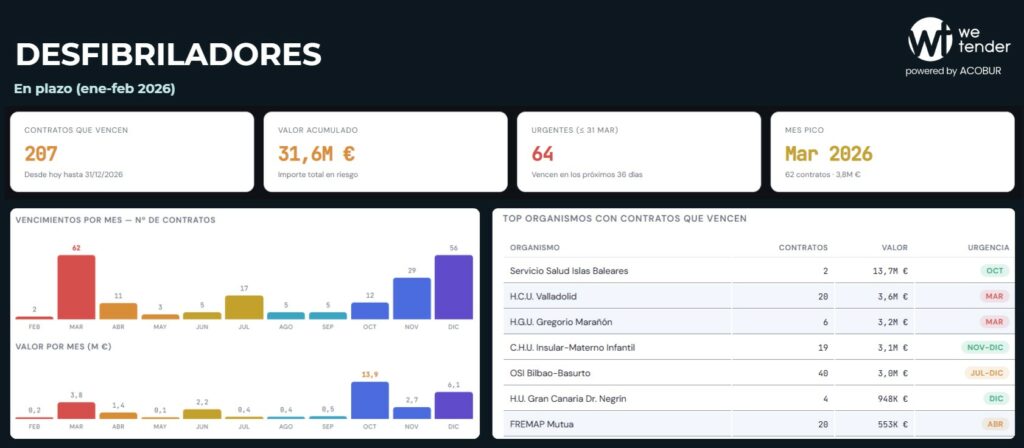Sort table by the Contratos column header
This screenshot has height=448, width=1024.
(803, 247)
